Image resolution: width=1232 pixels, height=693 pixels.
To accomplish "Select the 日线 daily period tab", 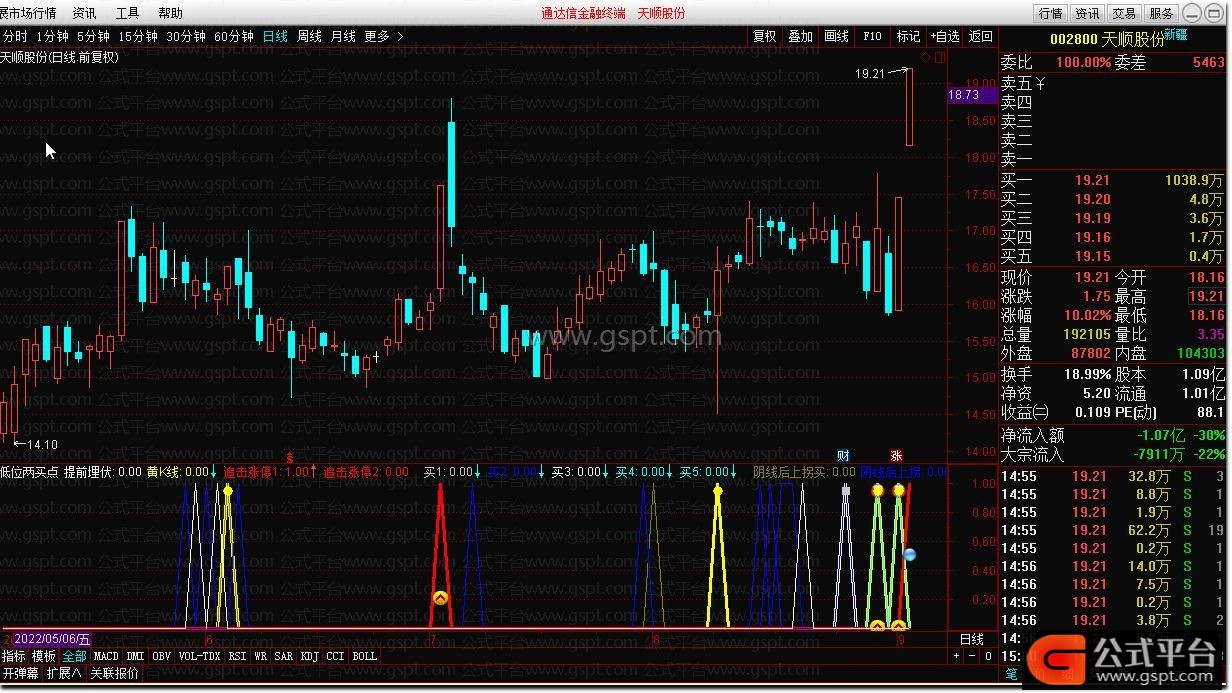I will (275, 36).
